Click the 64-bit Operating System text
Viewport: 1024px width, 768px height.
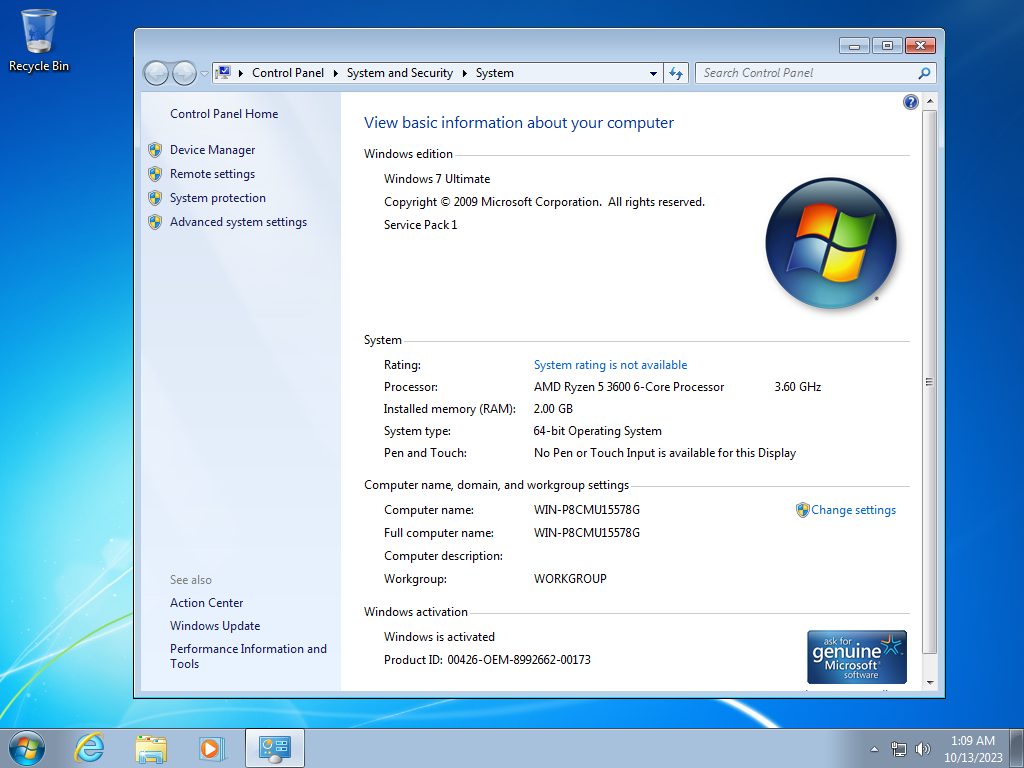click(x=598, y=431)
